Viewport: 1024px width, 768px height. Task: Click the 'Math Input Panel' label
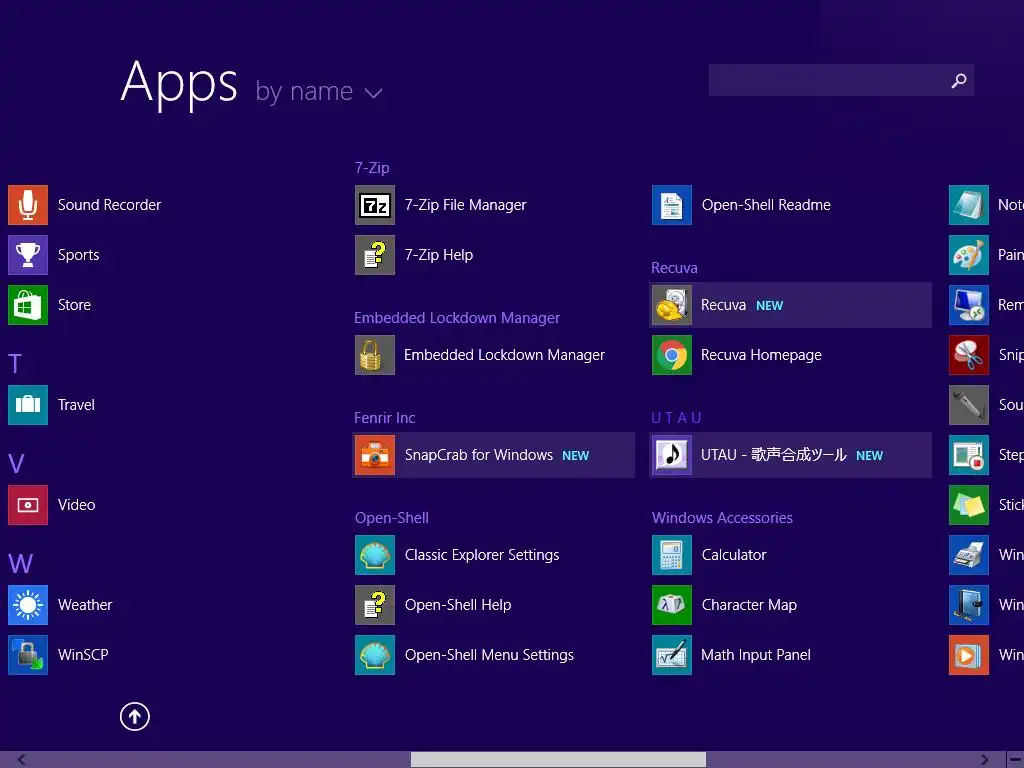[756, 655]
